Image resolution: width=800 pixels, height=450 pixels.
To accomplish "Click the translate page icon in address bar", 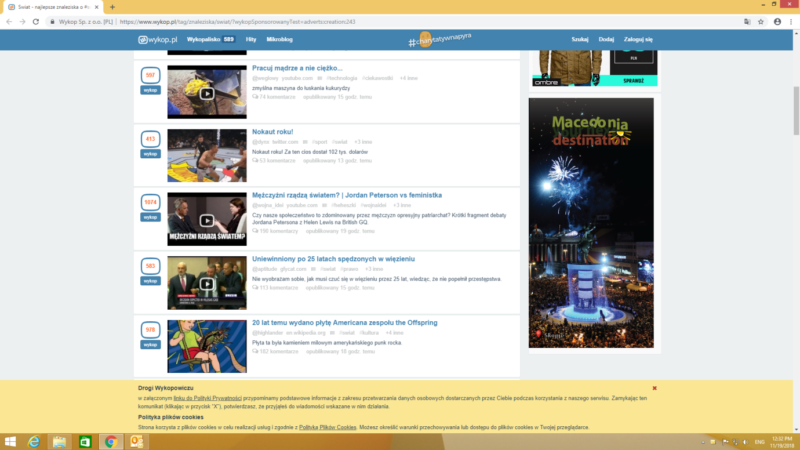I will (x=747, y=21).
